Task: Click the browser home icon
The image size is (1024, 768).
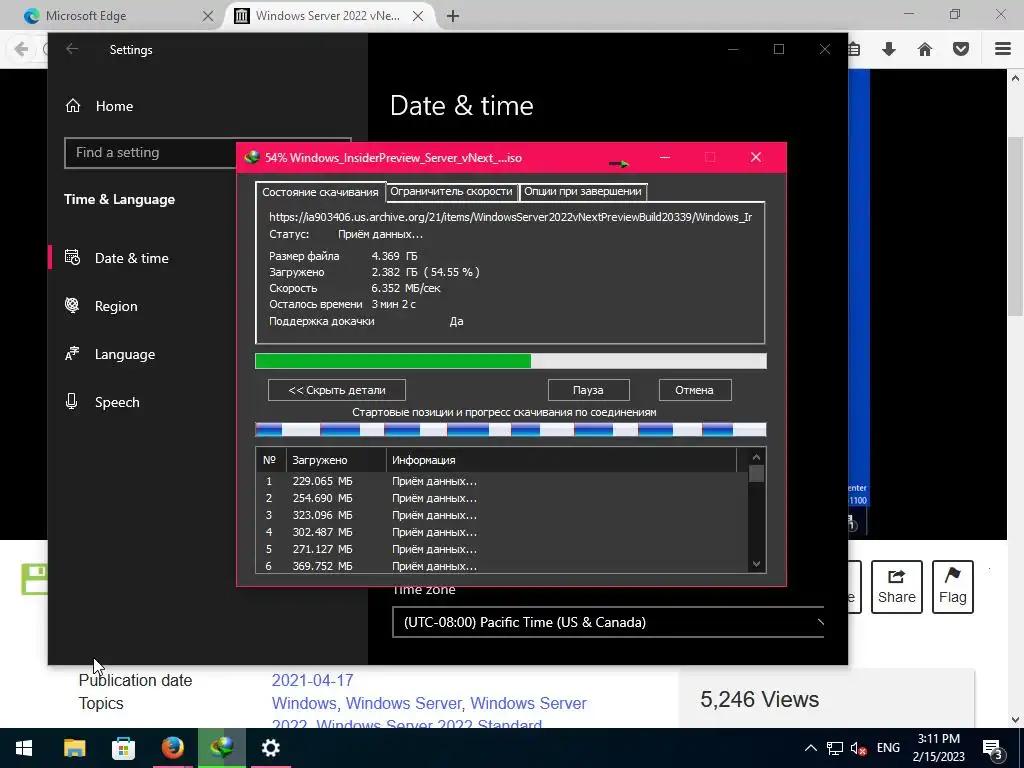Action: pyautogui.click(x=925, y=49)
